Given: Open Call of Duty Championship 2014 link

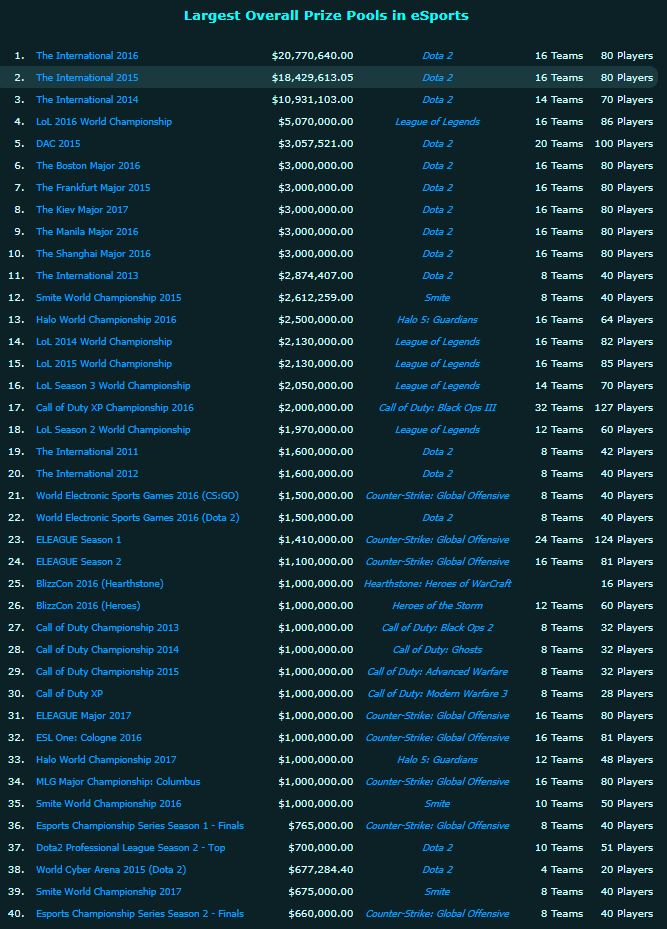Looking at the screenshot, I should point(107,649).
